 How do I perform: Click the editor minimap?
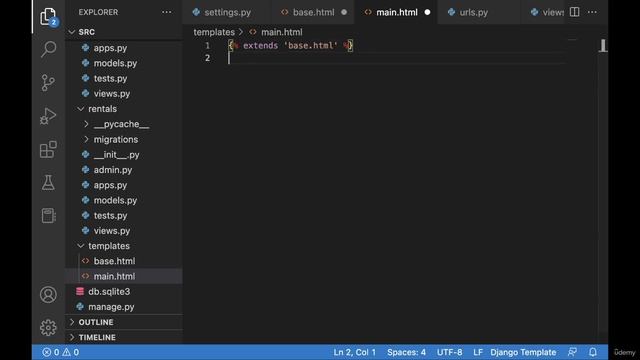(572, 40)
